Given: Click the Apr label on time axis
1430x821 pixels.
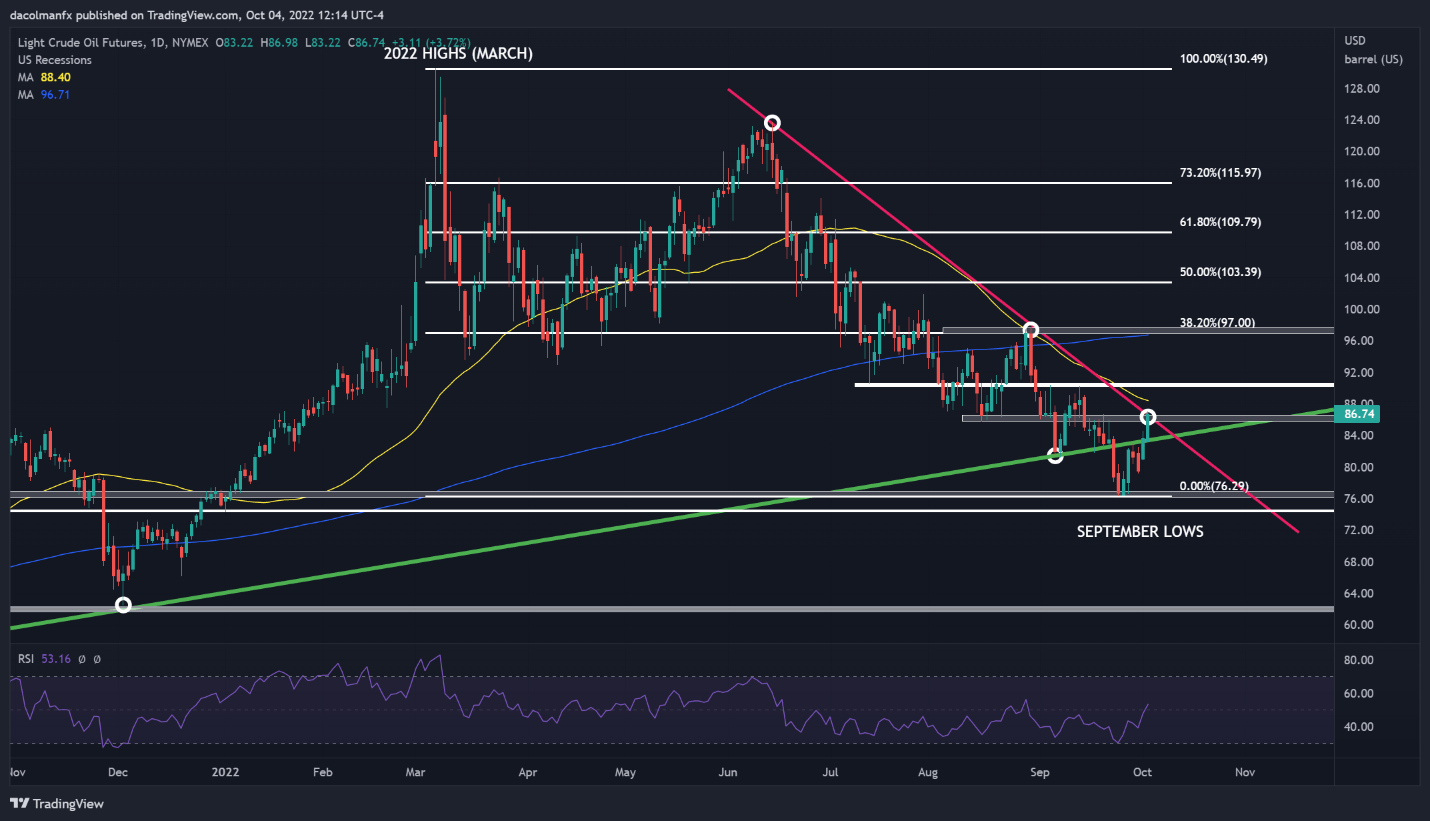Looking at the screenshot, I should coord(527,773).
